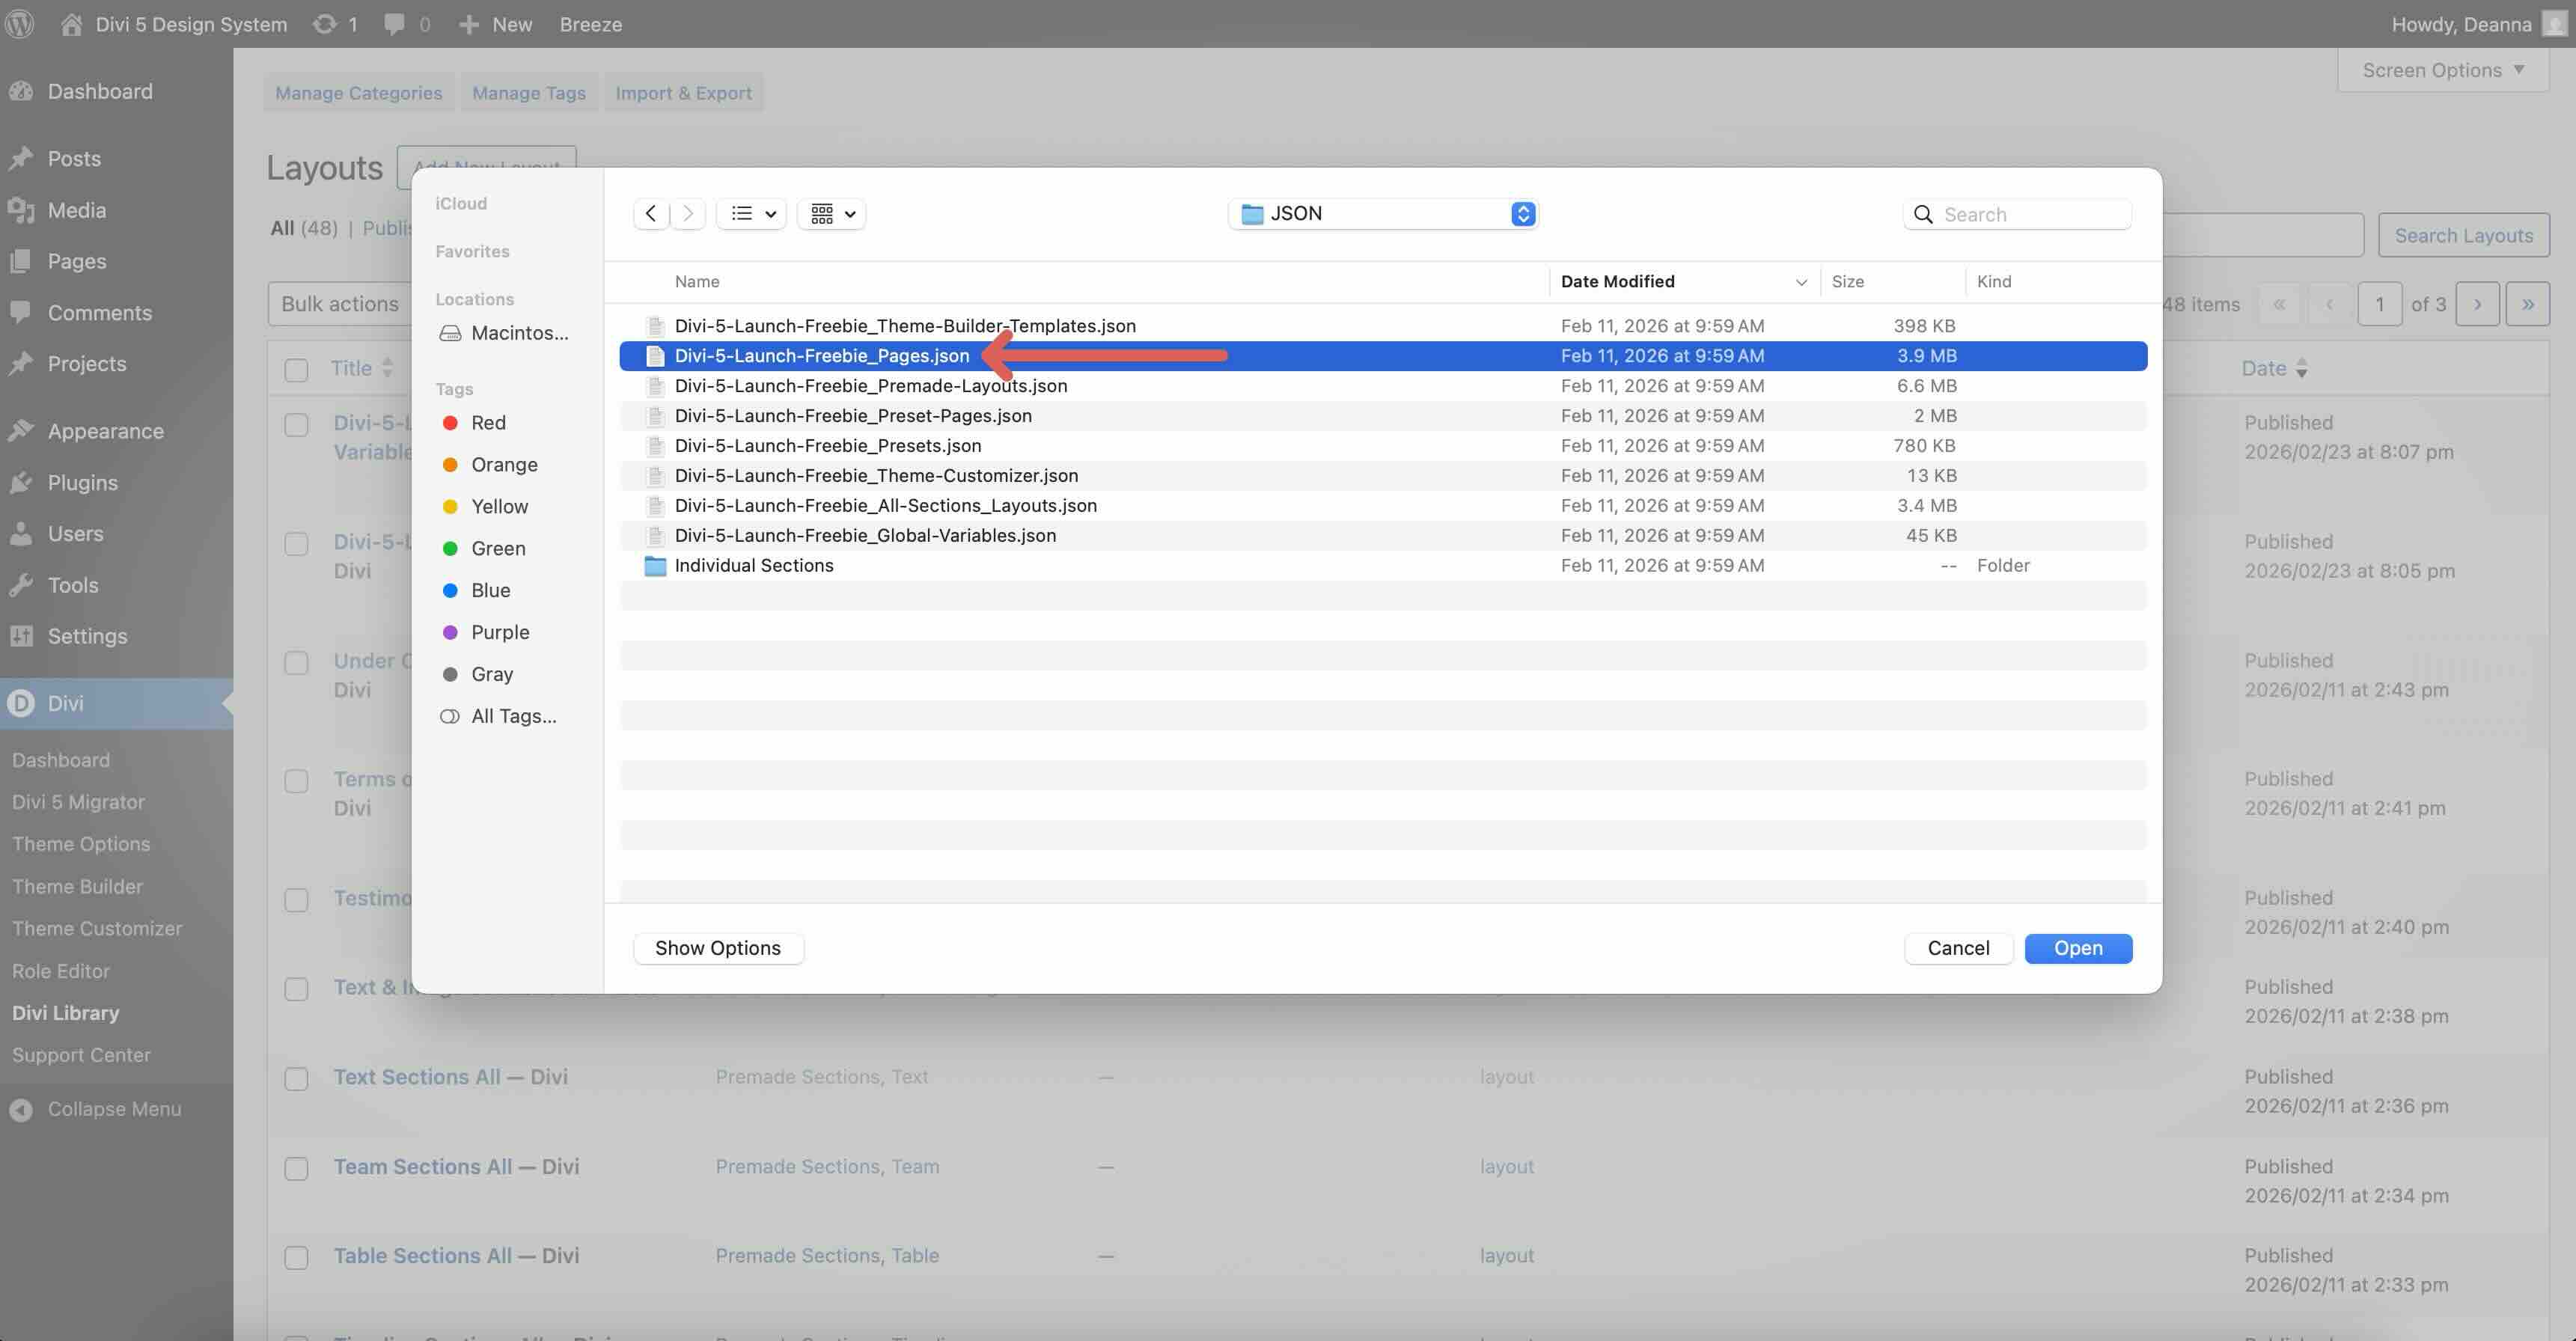Open Import & Export
Screen dimensions: 2576x1341
click(x=684, y=92)
